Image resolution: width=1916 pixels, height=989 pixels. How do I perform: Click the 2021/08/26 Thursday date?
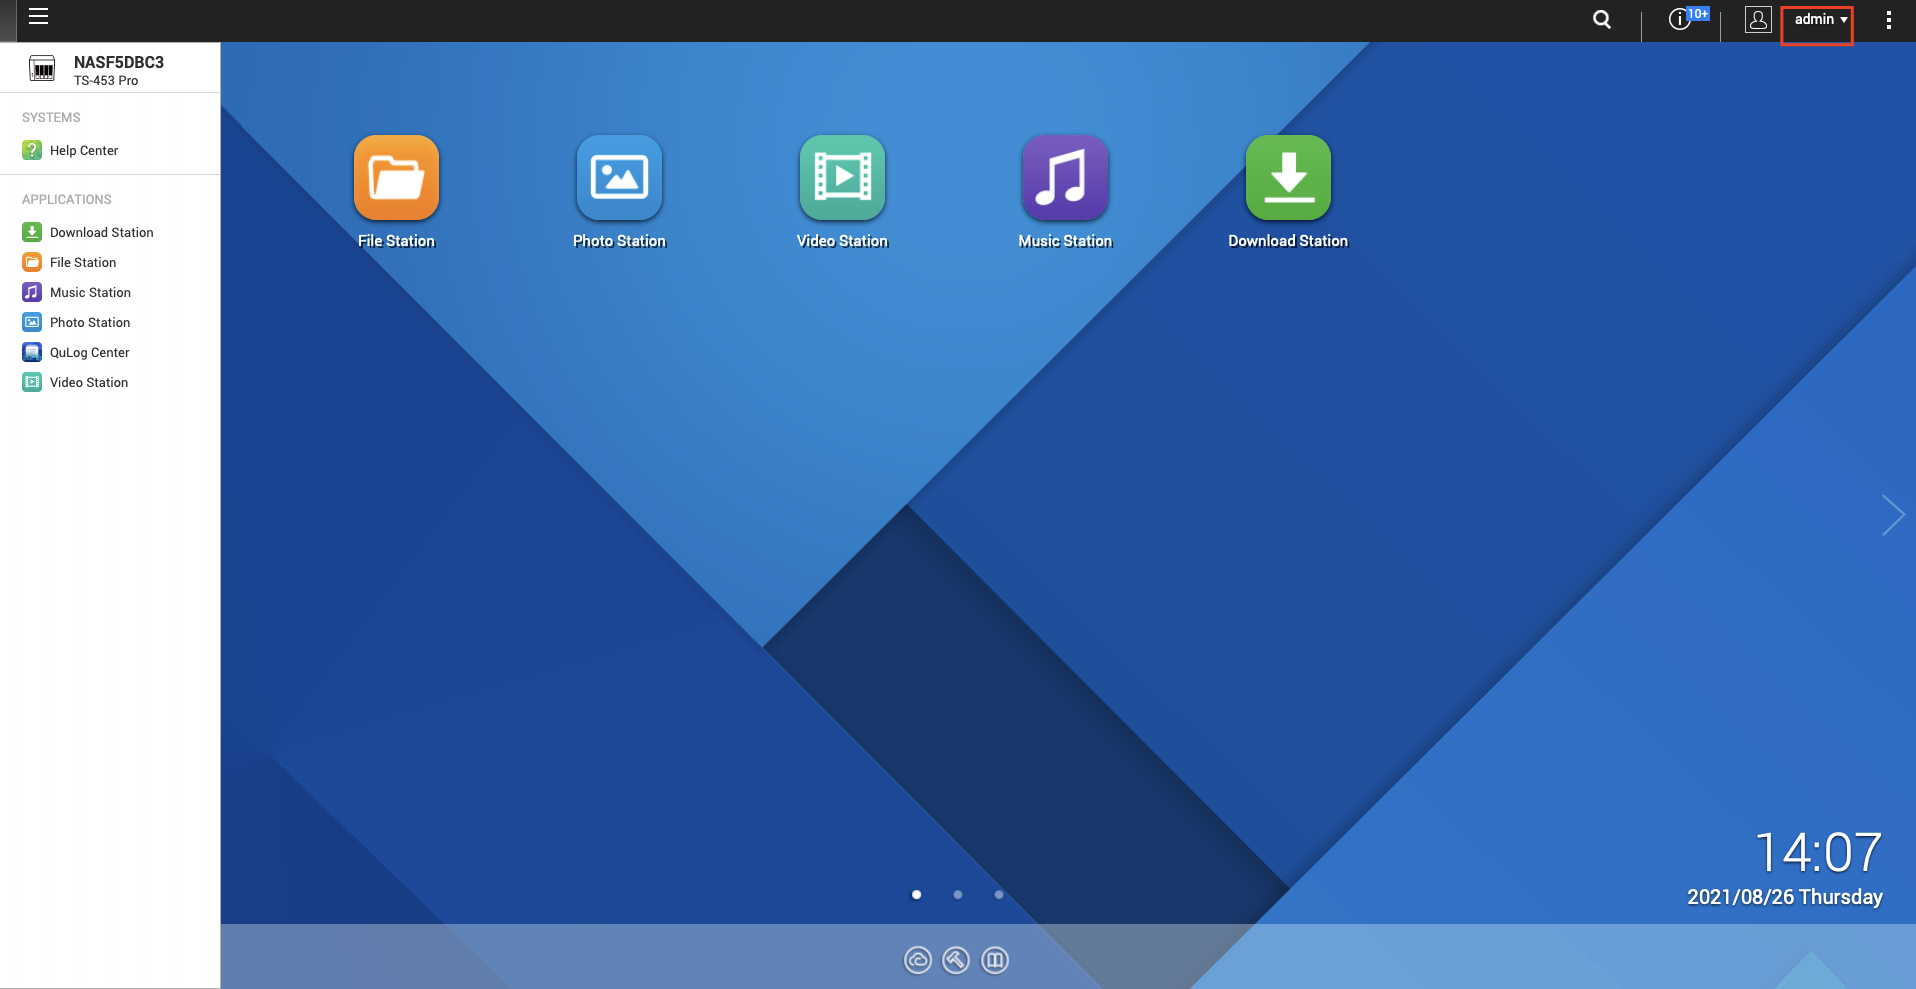point(1785,897)
